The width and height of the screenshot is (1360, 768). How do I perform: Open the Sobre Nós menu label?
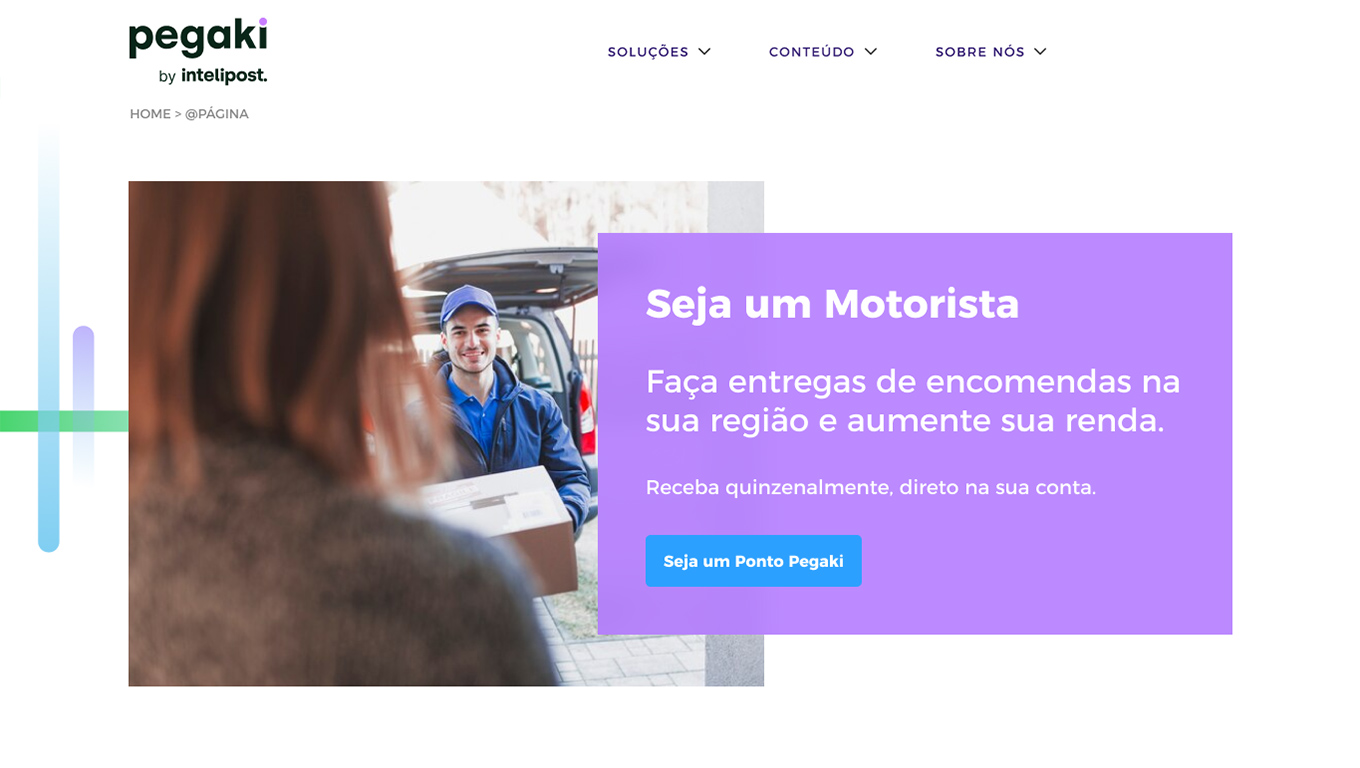[980, 52]
